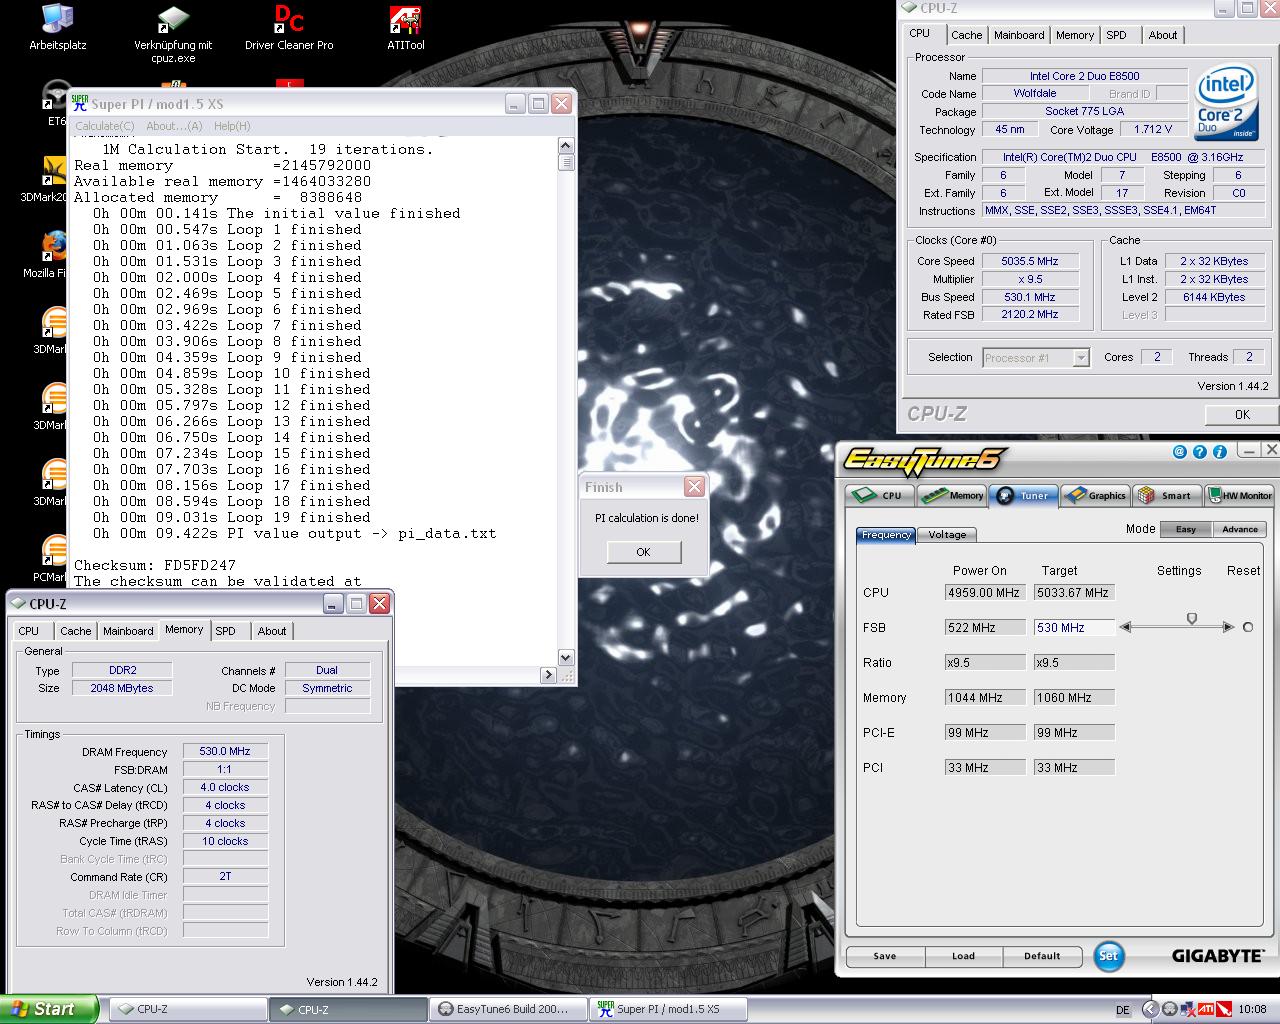
Task: Click the FSB slider left arrow
Action: (1125, 627)
